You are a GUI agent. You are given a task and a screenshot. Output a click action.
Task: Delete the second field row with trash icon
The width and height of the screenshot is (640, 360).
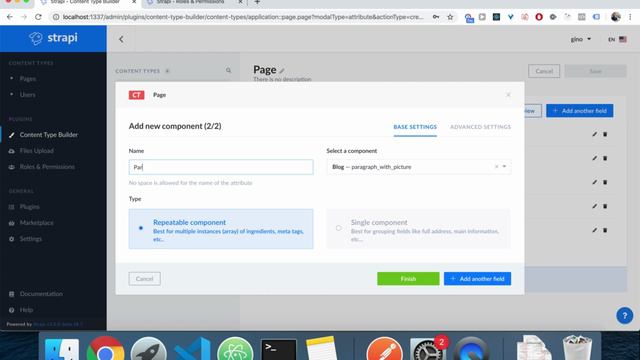pyautogui.click(x=605, y=158)
